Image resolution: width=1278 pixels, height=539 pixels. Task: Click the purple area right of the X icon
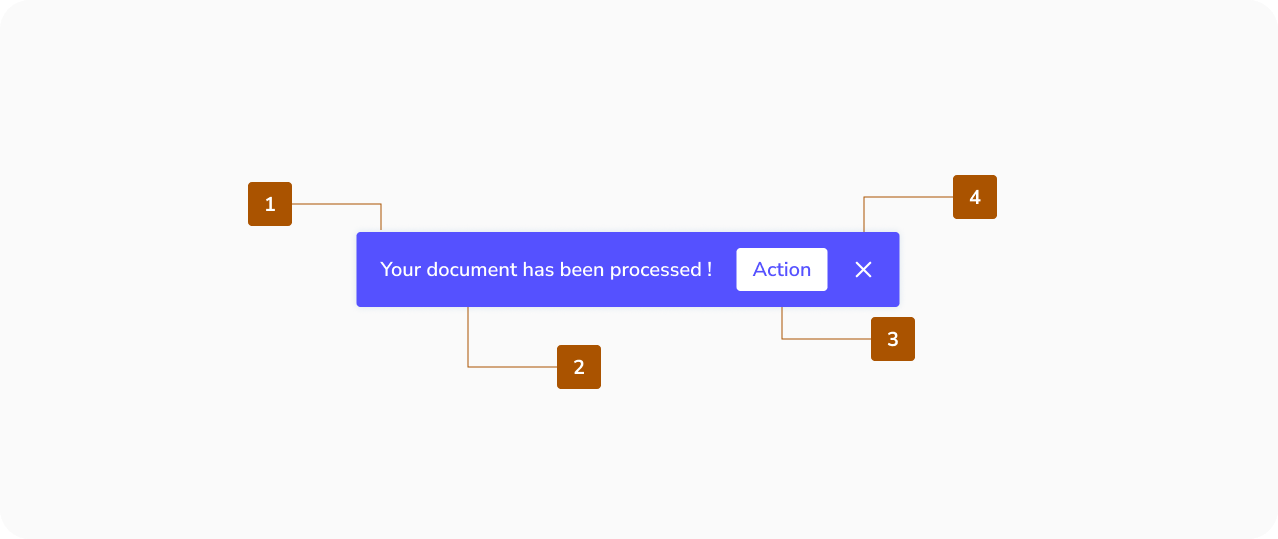888,270
